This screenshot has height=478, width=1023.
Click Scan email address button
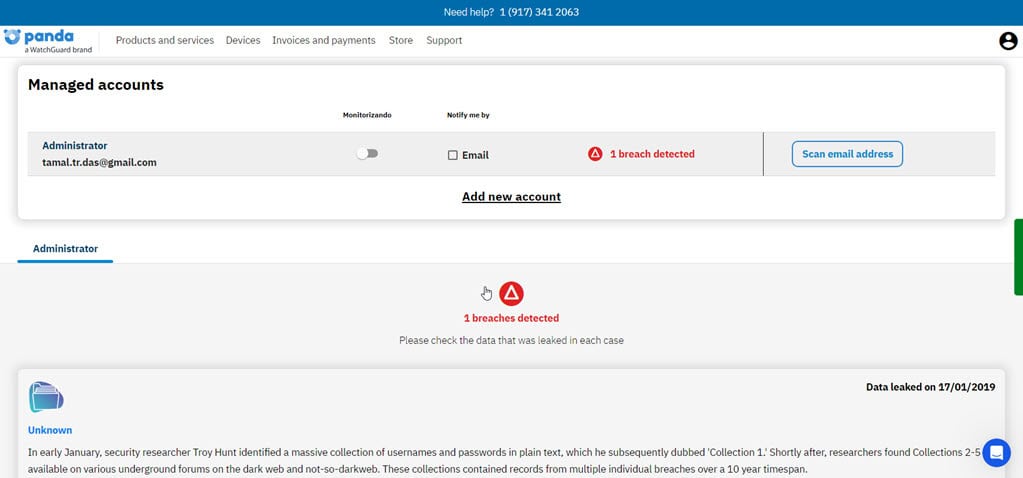(847, 154)
